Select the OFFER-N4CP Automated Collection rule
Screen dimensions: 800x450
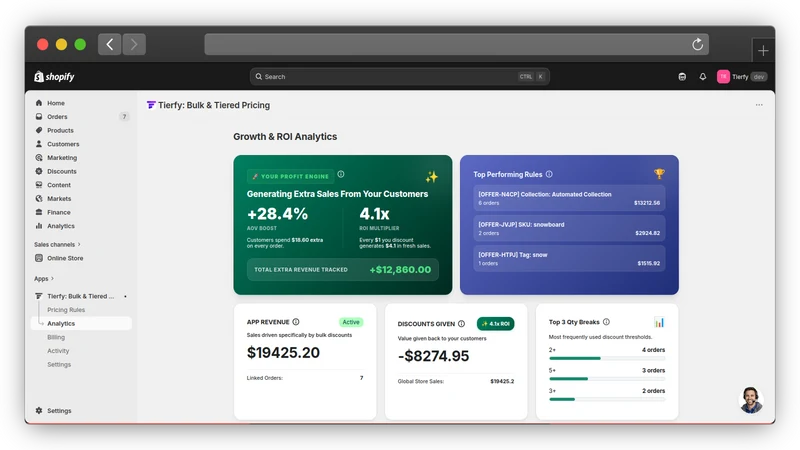[569, 198]
